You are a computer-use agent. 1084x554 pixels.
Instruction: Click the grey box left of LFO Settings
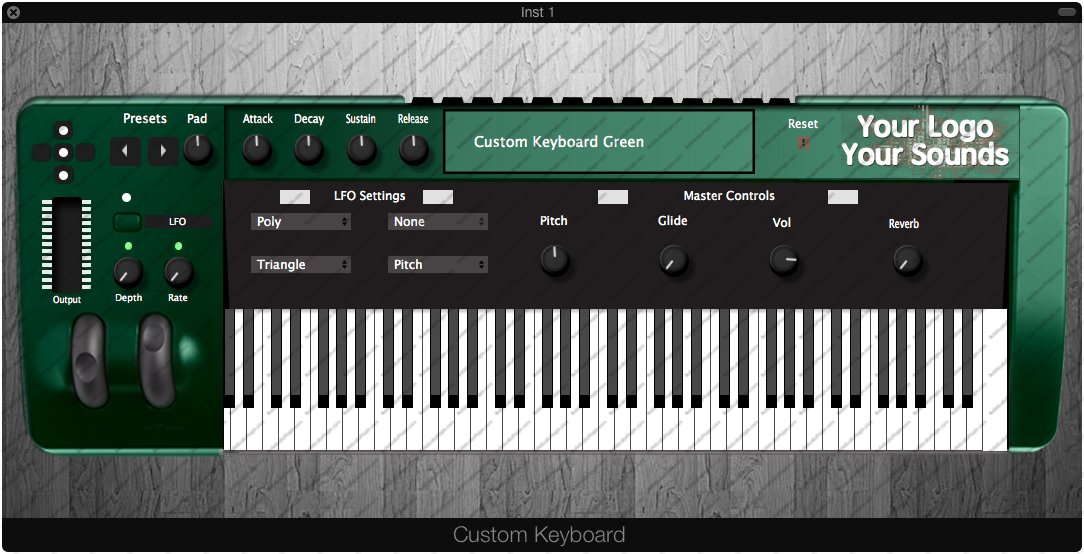[295, 197]
